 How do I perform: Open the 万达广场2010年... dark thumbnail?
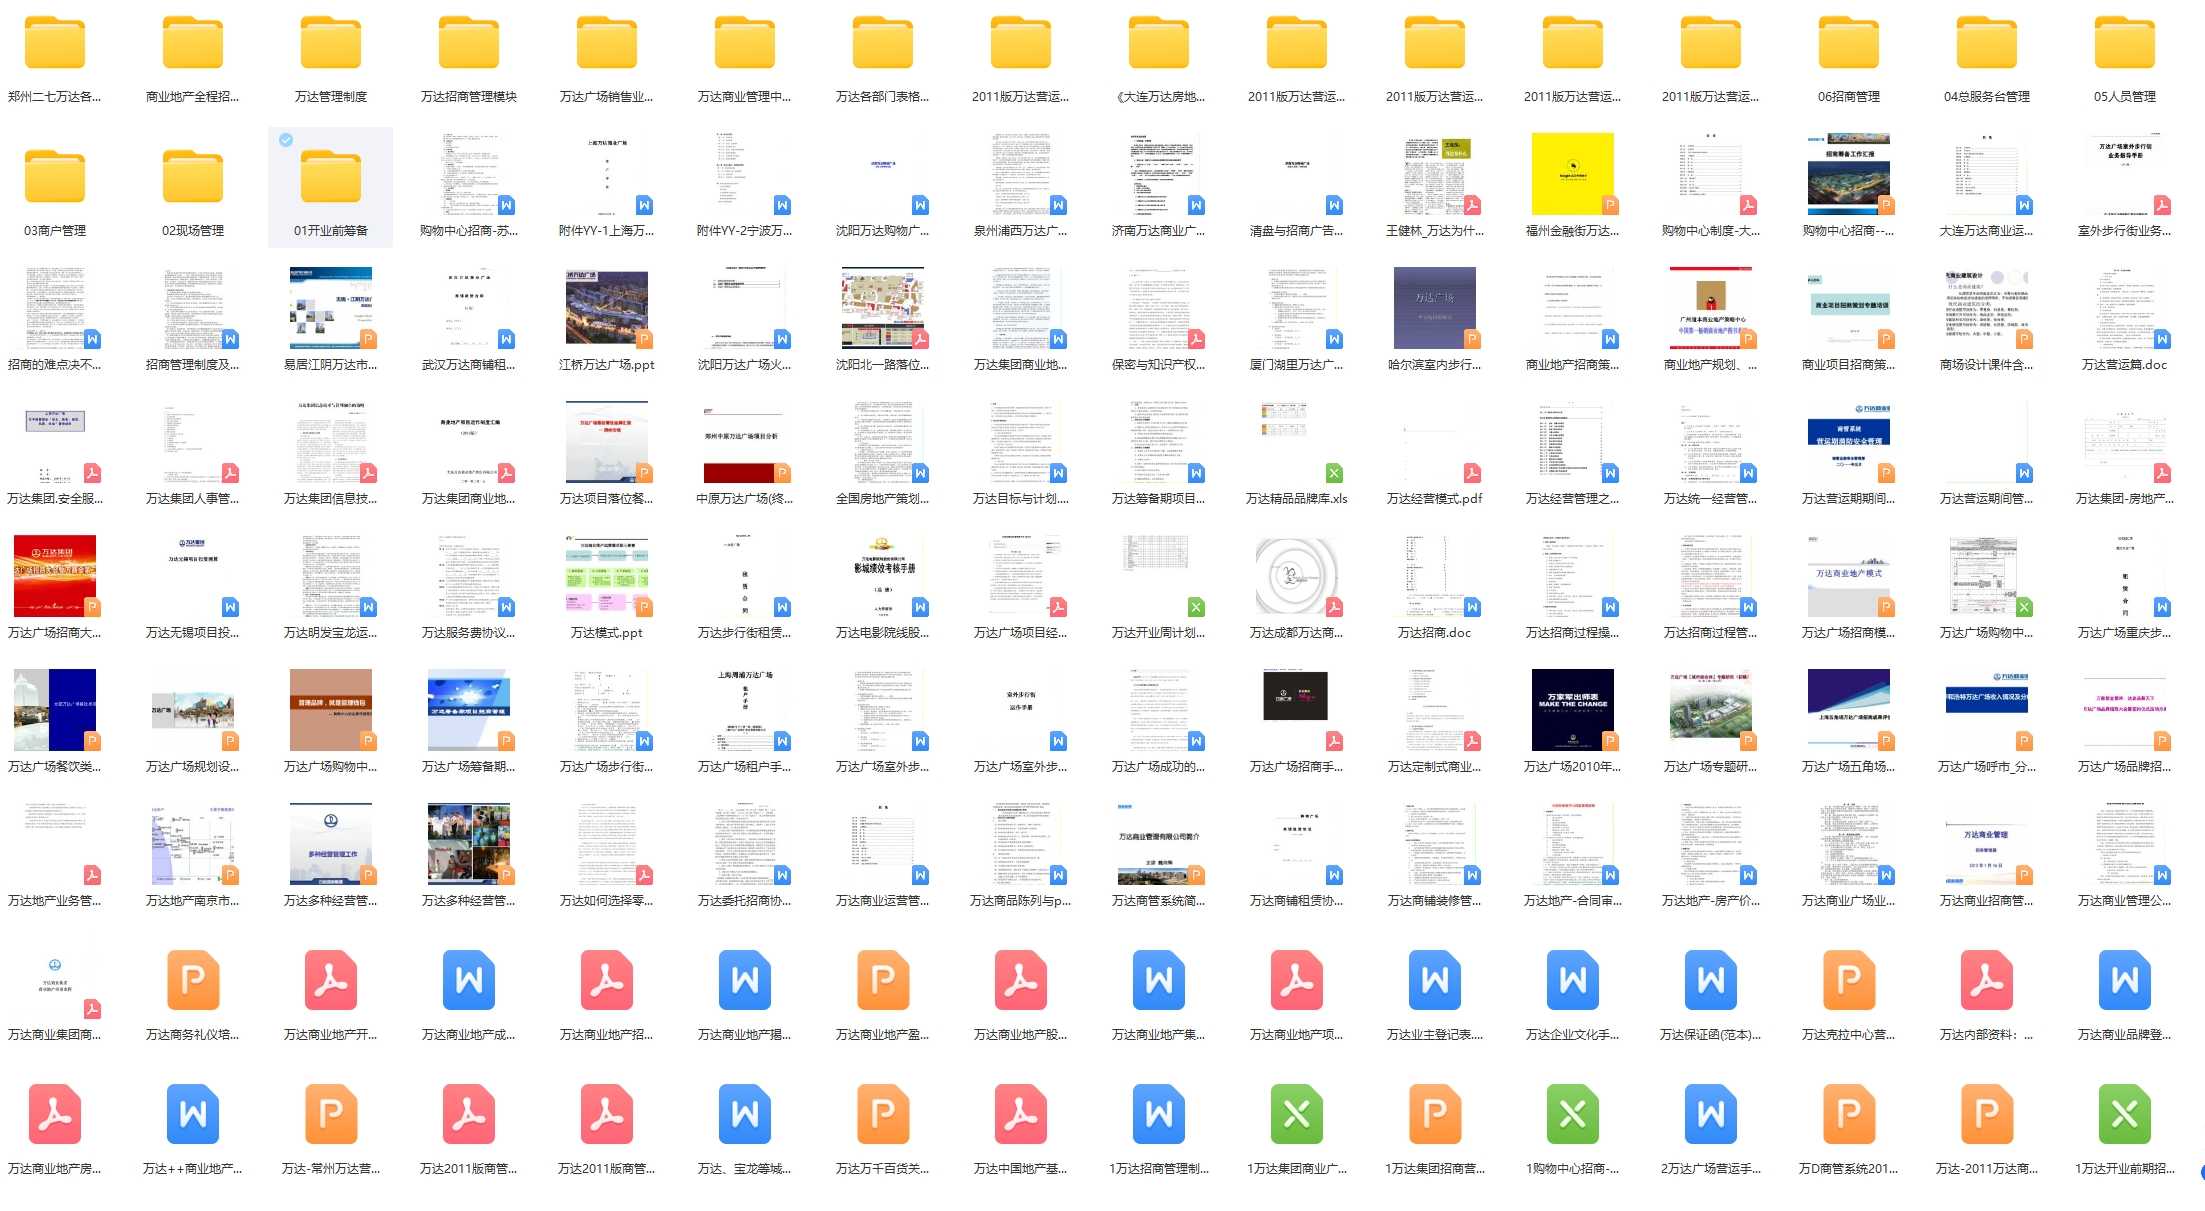click(1573, 710)
